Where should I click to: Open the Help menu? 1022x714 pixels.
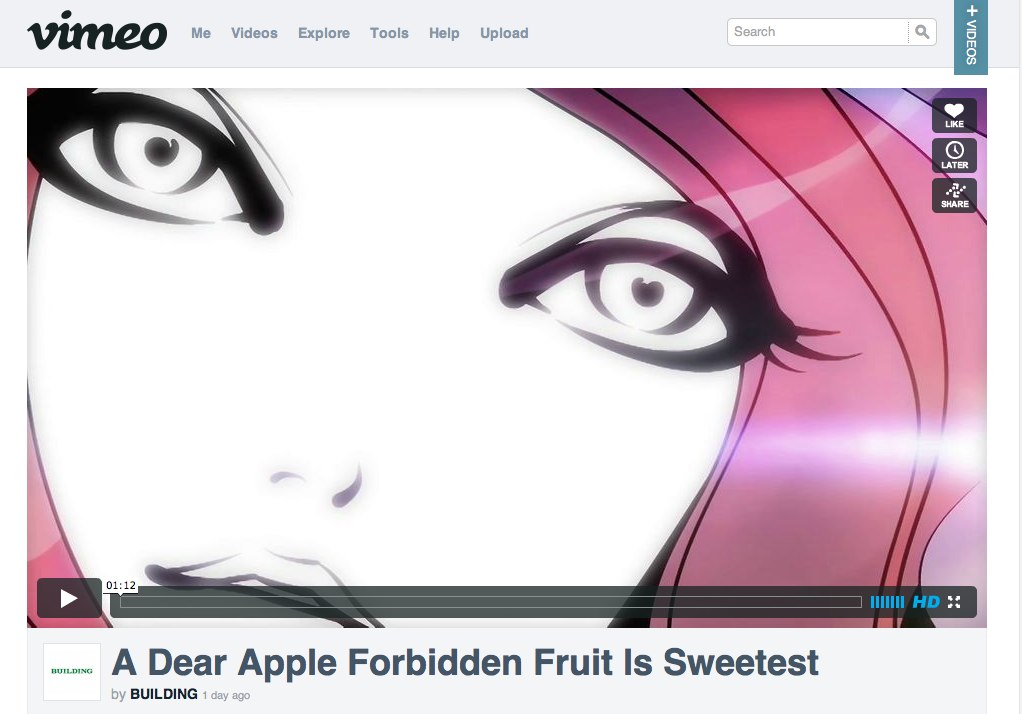(x=444, y=33)
